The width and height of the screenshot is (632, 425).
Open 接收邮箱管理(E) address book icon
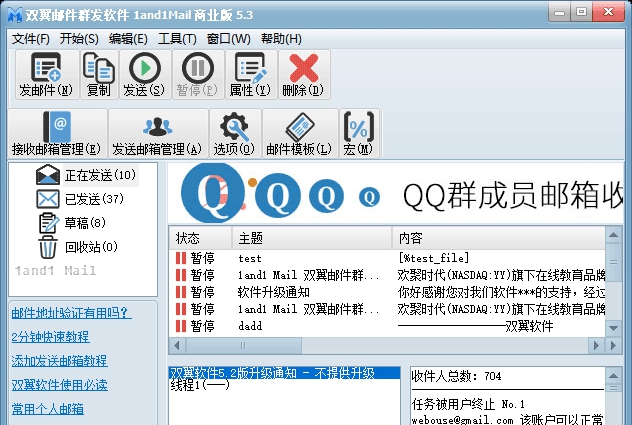[57, 127]
